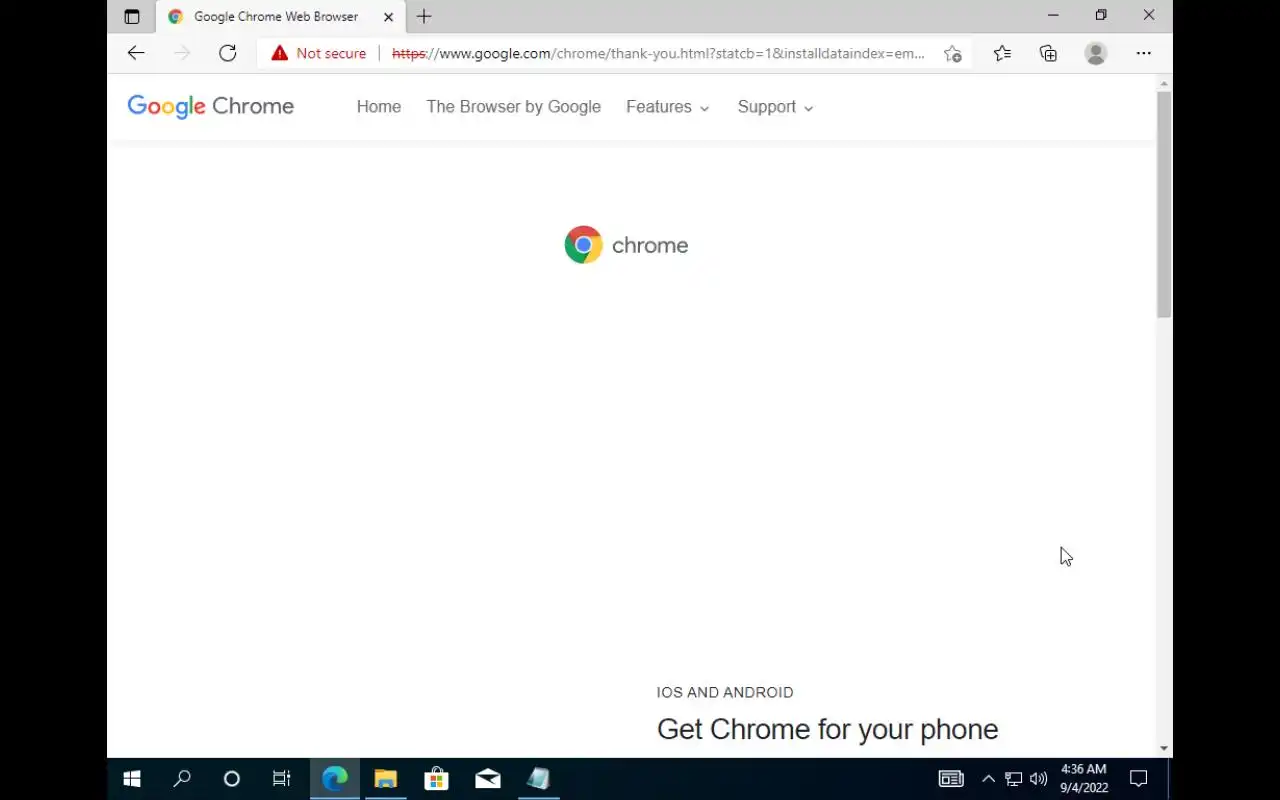Expand the Features dropdown

point(668,107)
